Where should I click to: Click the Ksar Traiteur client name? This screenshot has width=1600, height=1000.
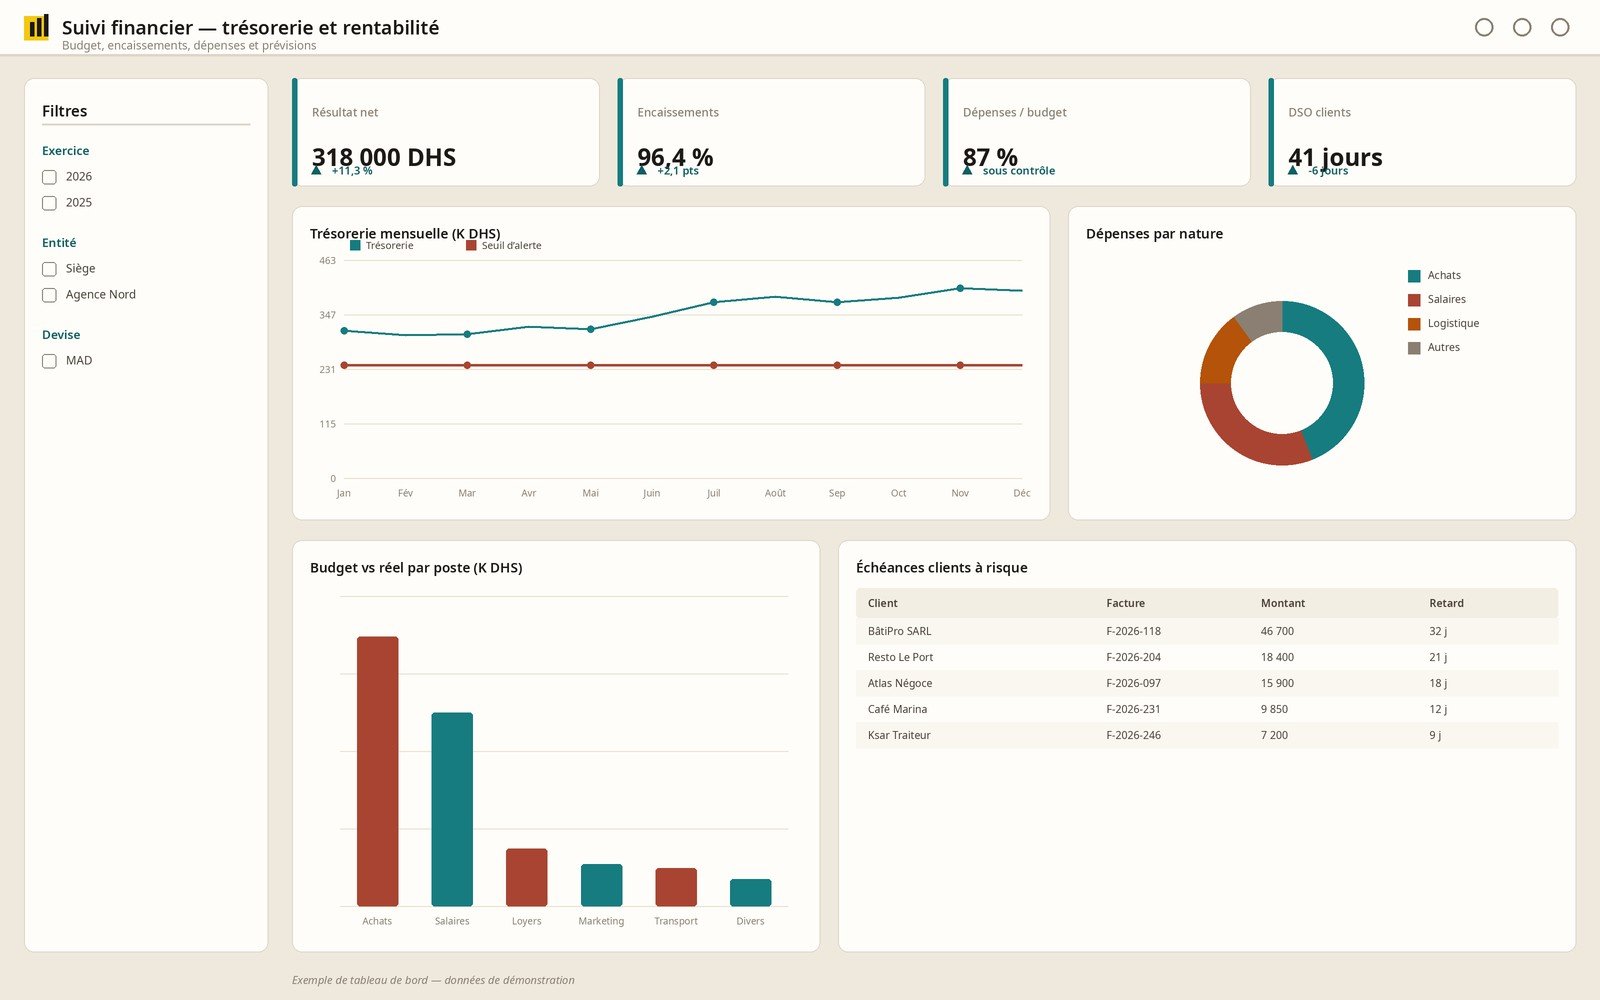tap(899, 735)
